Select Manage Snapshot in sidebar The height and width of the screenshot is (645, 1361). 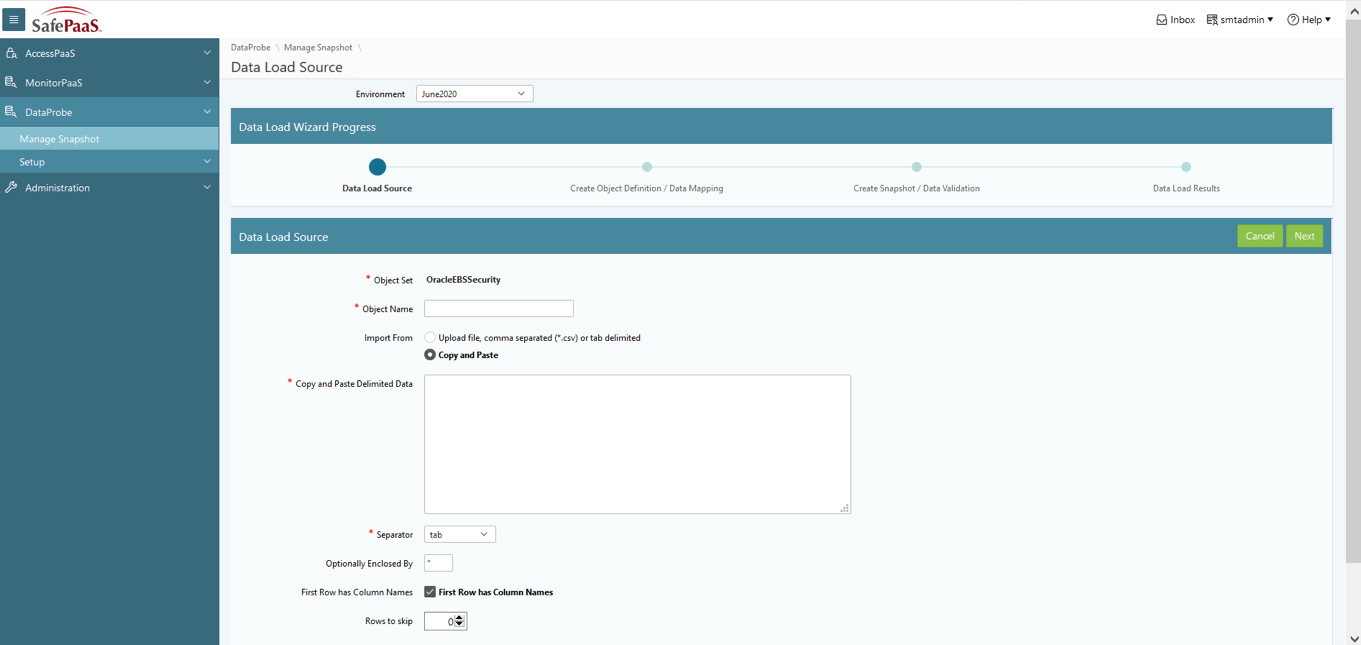point(109,139)
